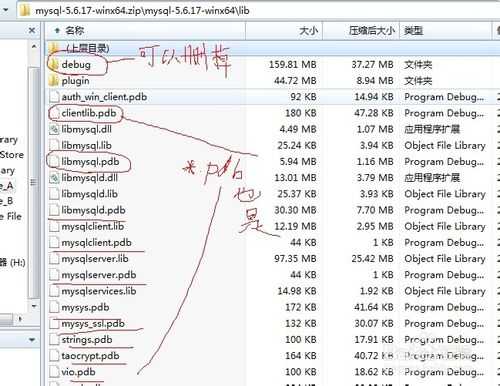
Task: Click 文件夹 type in the debug row
Action: point(418,64)
